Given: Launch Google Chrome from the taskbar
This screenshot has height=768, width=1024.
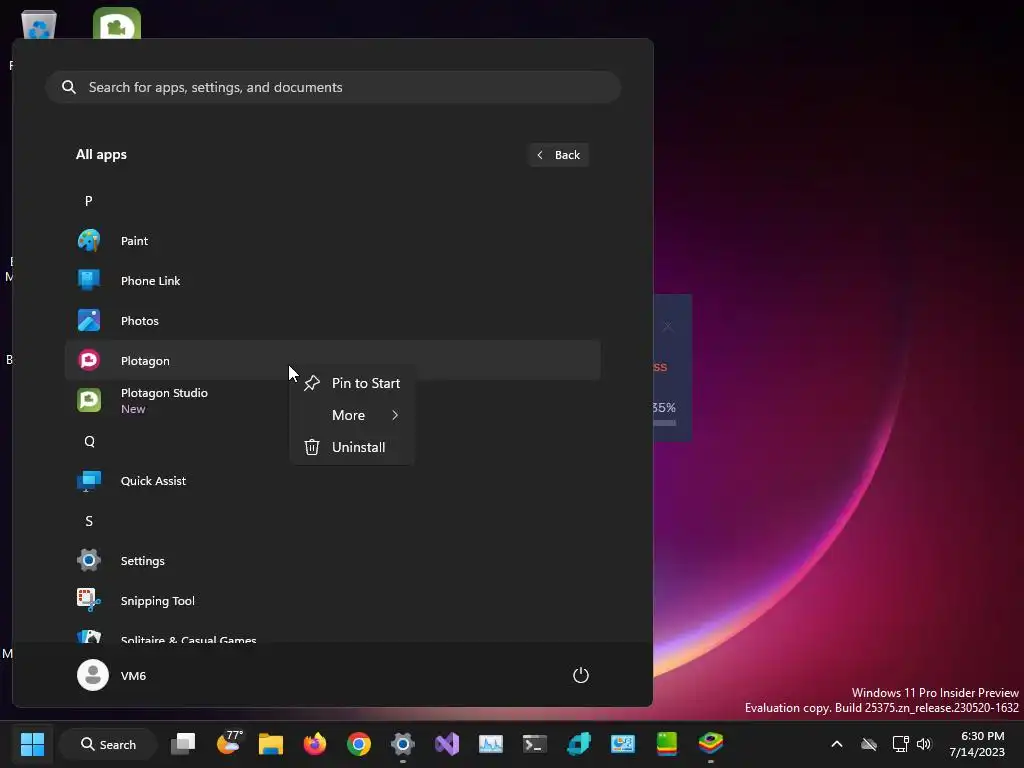Looking at the screenshot, I should point(359,744).
